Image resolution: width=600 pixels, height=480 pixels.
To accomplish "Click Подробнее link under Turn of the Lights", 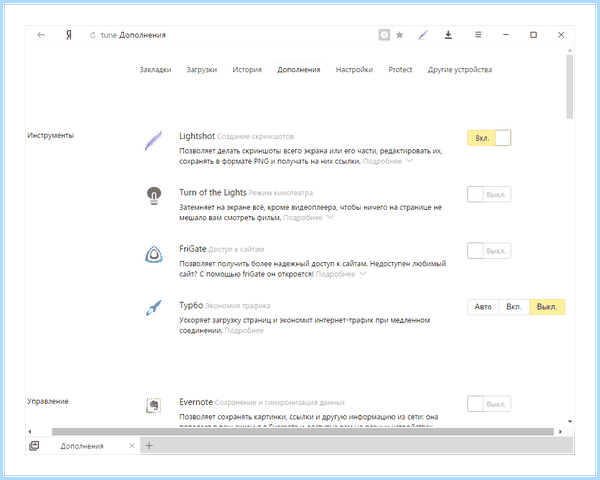I will pos(303,217).
